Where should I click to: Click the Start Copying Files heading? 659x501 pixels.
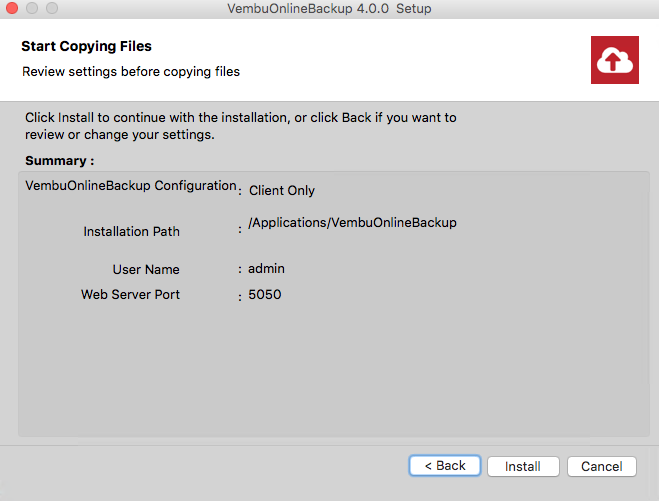86,46
